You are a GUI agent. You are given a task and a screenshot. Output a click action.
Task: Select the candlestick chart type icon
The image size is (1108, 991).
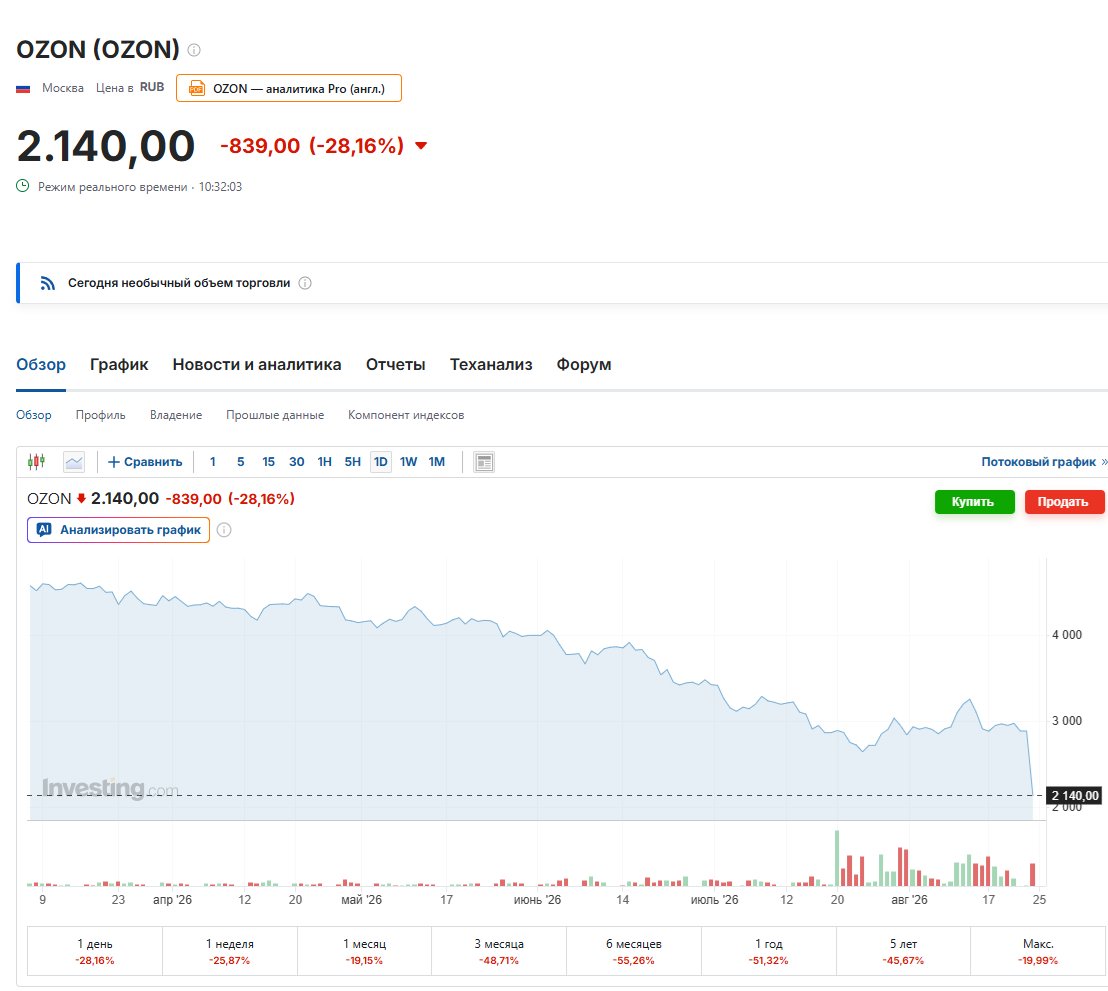tap(37, 462)
